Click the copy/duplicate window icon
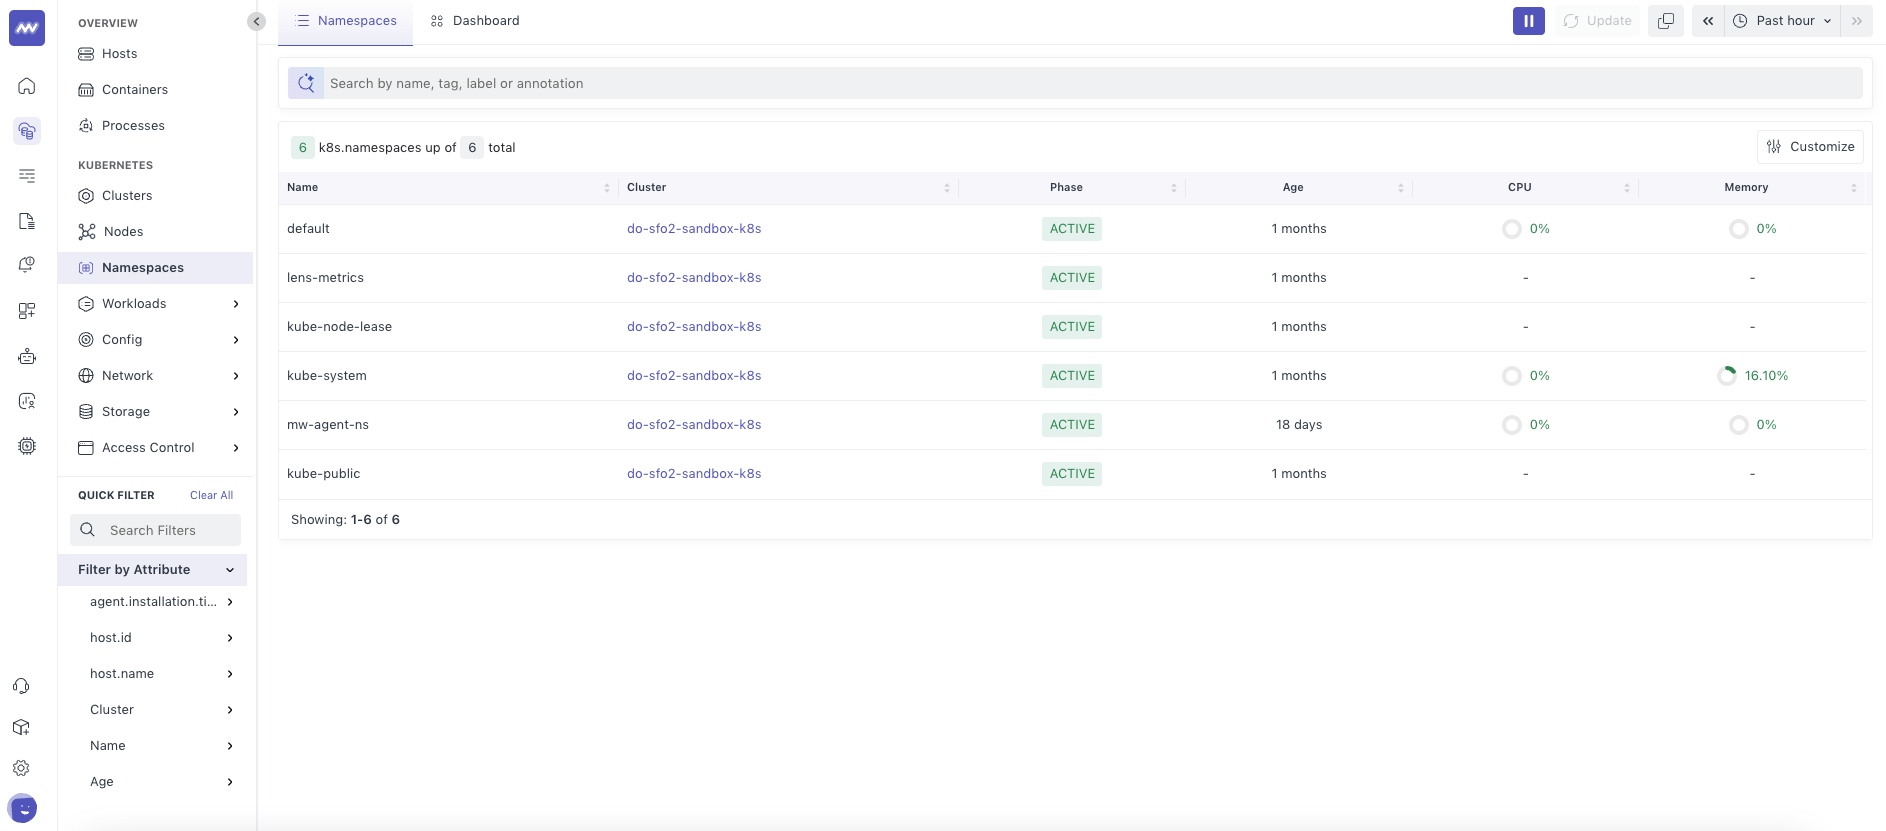 (1665, 21)
